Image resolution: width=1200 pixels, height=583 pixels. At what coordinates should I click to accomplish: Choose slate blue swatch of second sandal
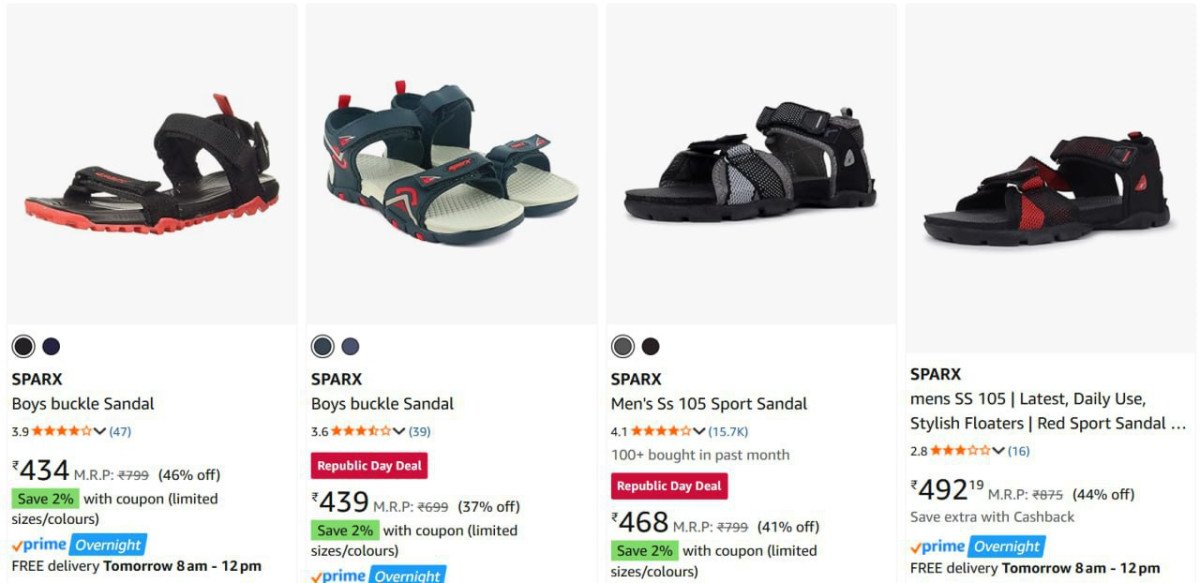coord(350,346)
